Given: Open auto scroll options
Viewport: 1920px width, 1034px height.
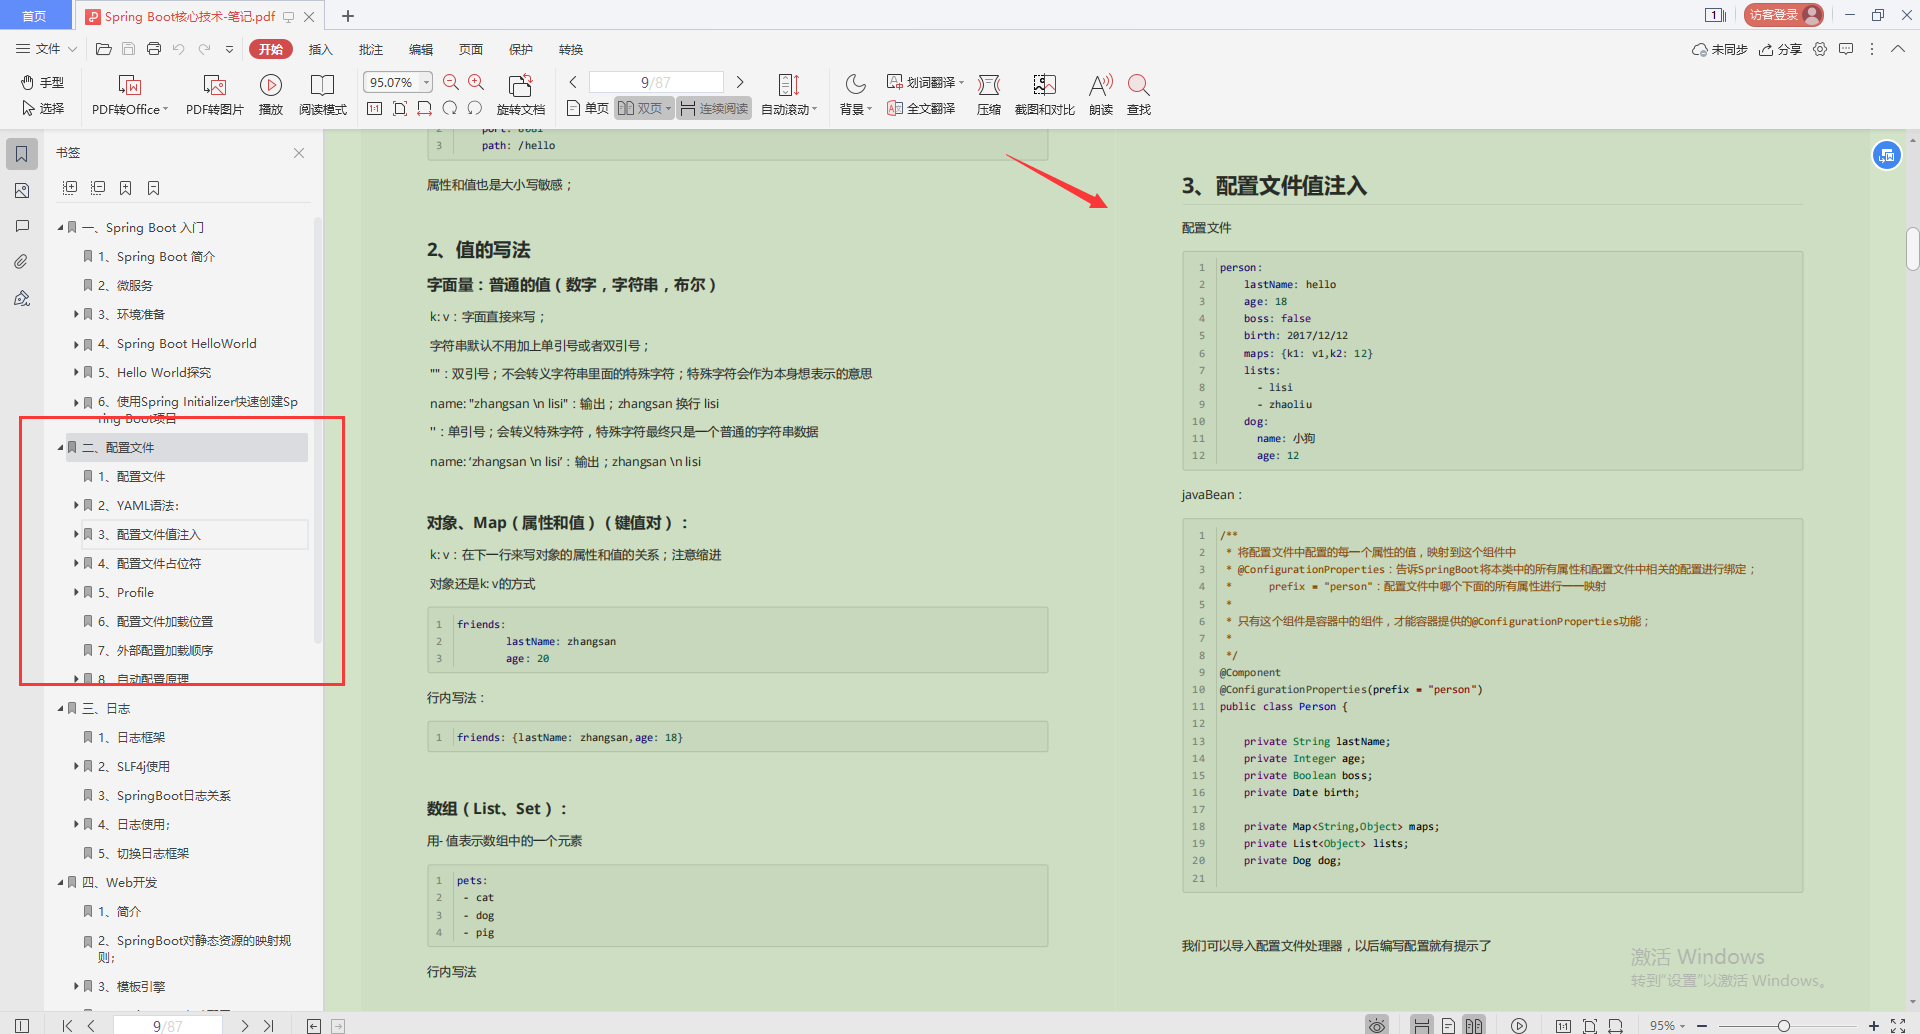Looking at the screenshot, I should coord(789,95).
